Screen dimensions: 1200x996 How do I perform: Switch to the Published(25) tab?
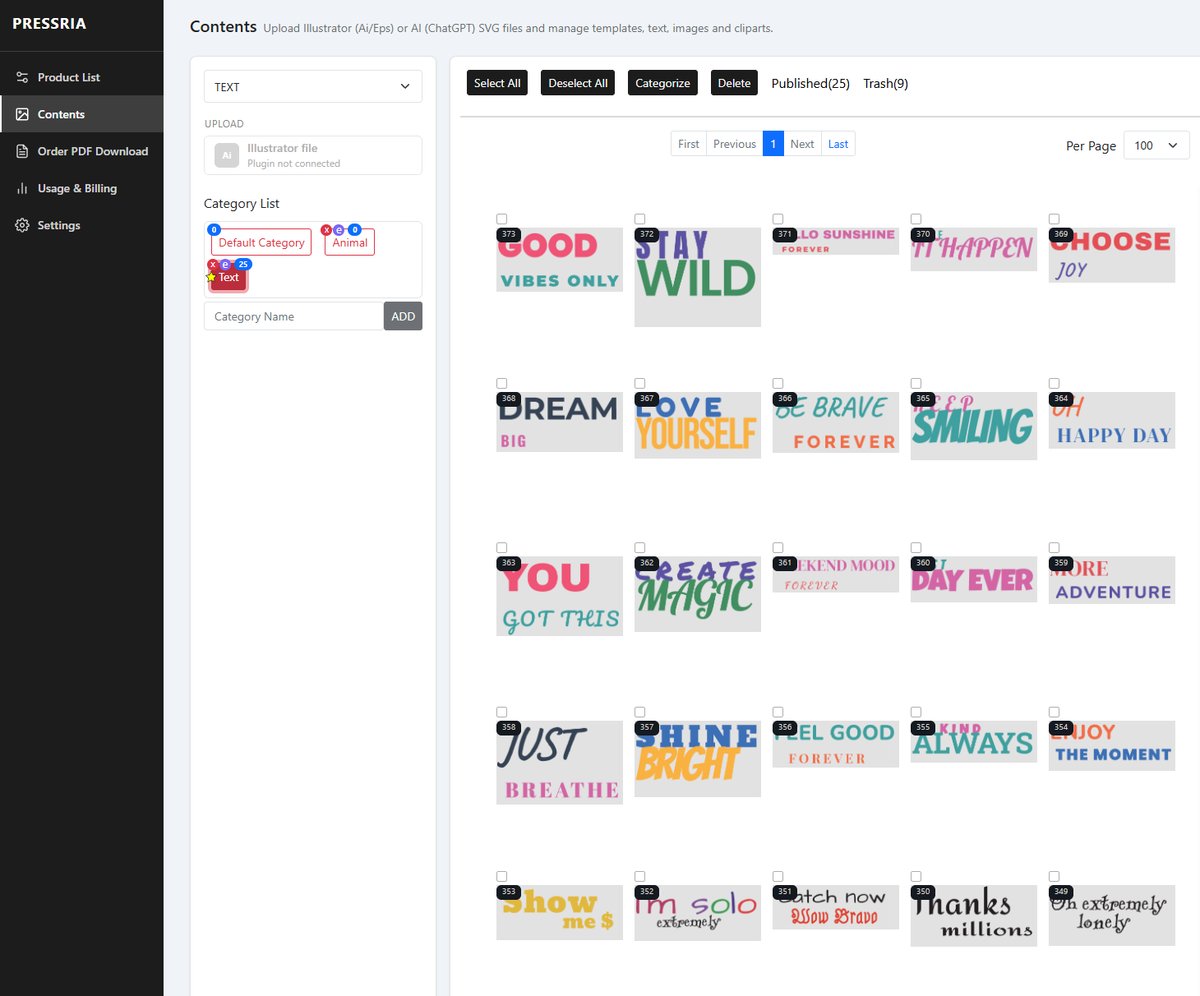pyautogui.click(x=810, y=84)
